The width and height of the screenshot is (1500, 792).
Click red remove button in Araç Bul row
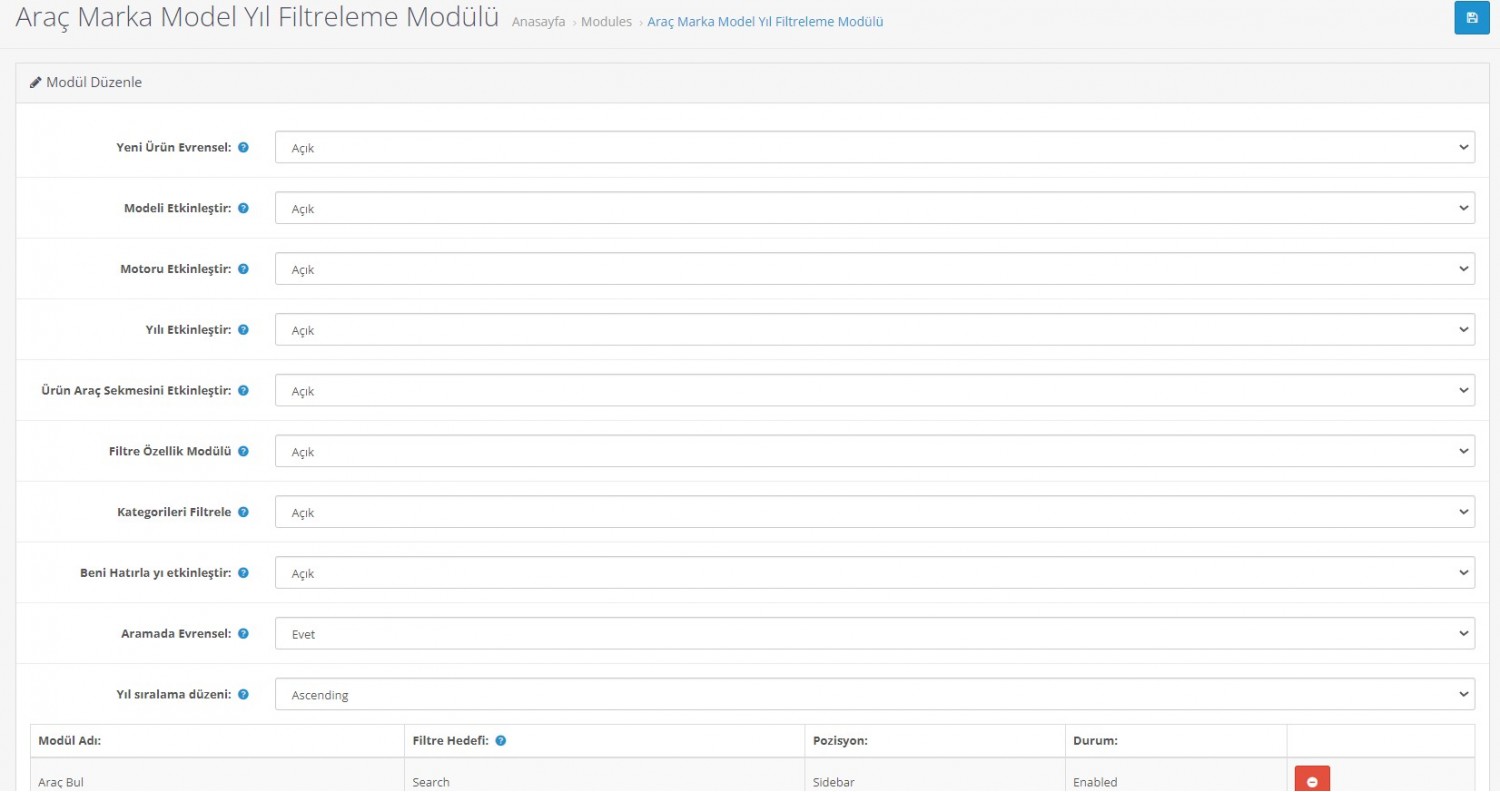click(1312, 781)
